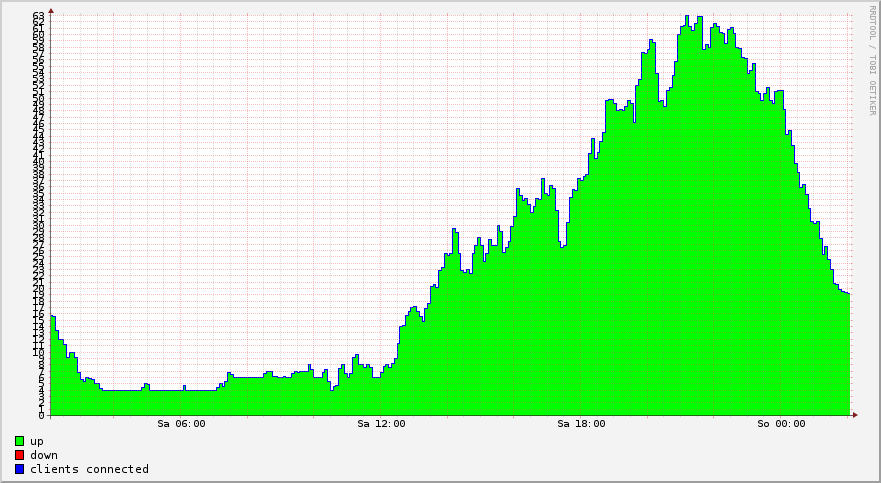This screenshot has height=483, width=881.
Task: Click the 'Sa 18:00' time axis label
Action: (x=581, y=424)
